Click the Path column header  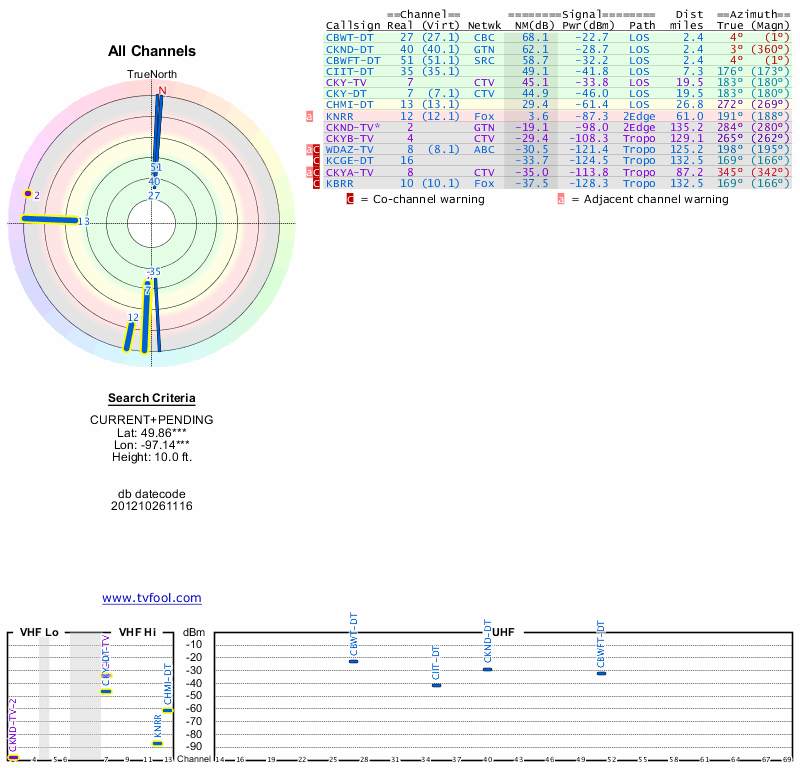coord(642,26)
